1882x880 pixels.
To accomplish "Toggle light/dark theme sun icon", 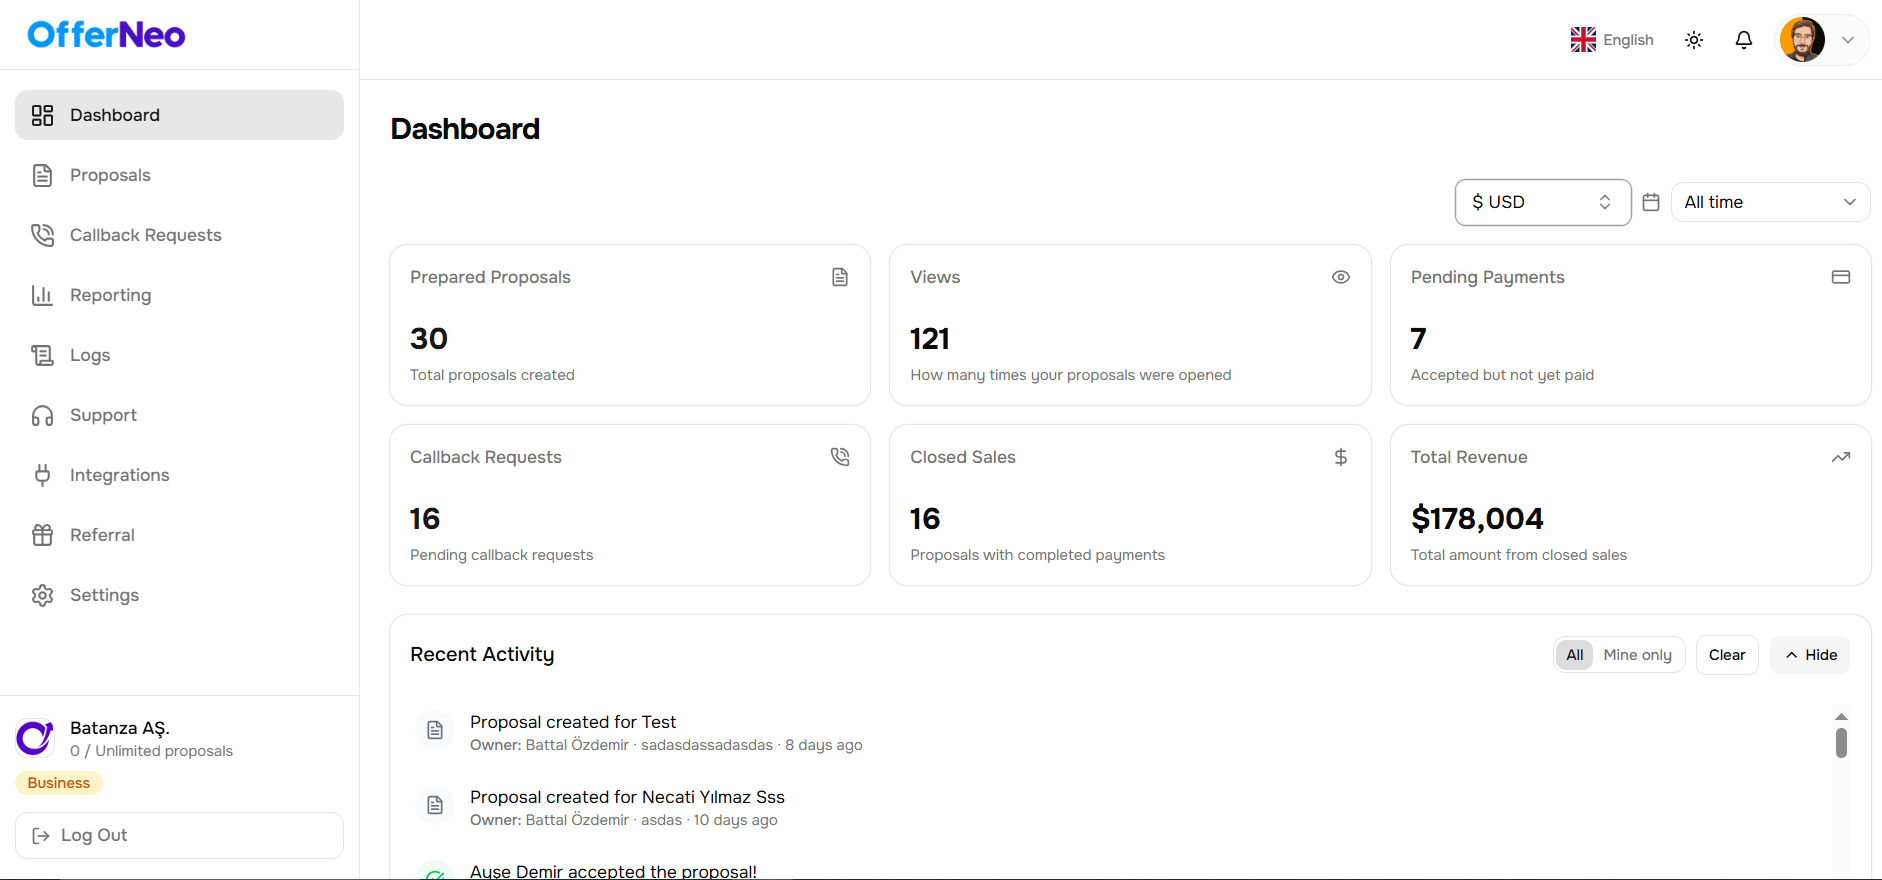I will coord(1694,40).
